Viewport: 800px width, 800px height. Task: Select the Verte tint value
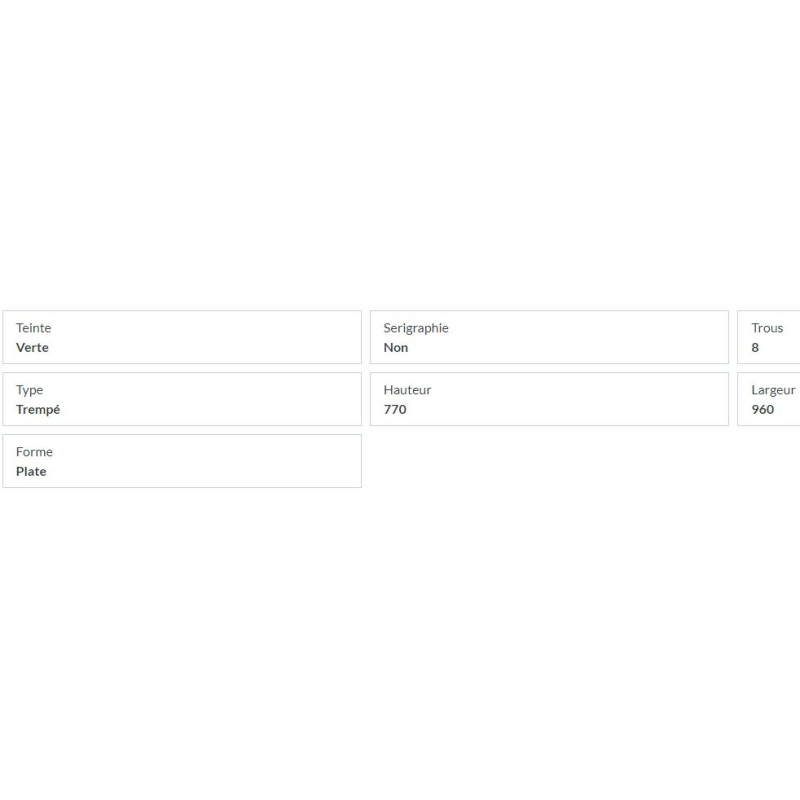(x=32, y=347)
